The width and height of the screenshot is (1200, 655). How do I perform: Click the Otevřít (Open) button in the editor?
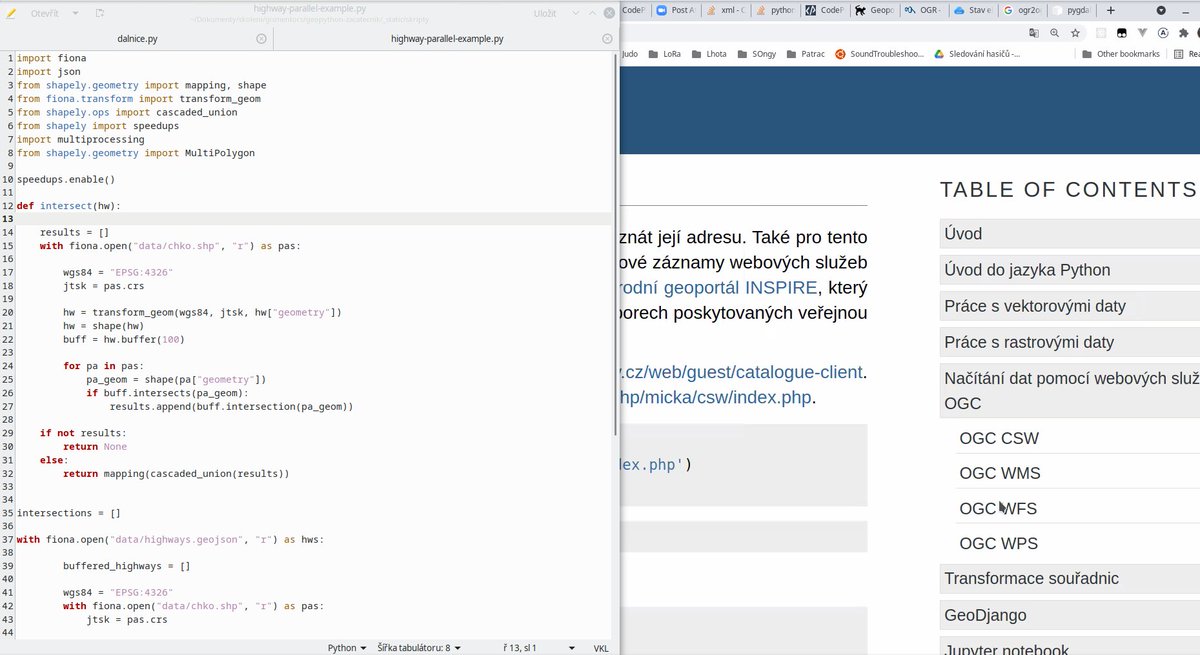43,13
